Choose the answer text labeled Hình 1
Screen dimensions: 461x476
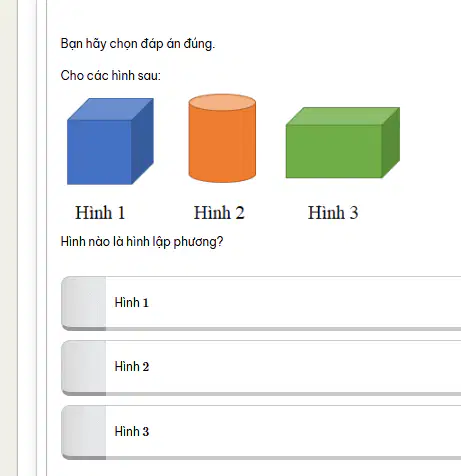131,303
